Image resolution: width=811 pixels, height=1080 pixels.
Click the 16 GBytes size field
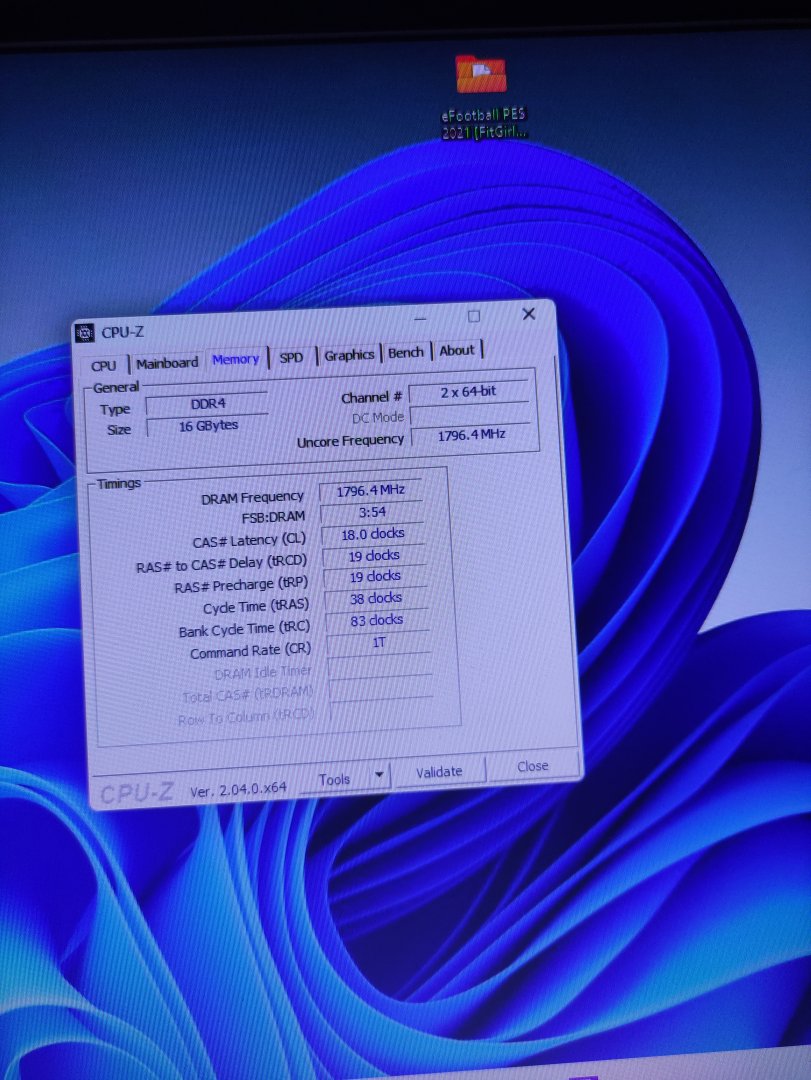[x=208, y=426]
